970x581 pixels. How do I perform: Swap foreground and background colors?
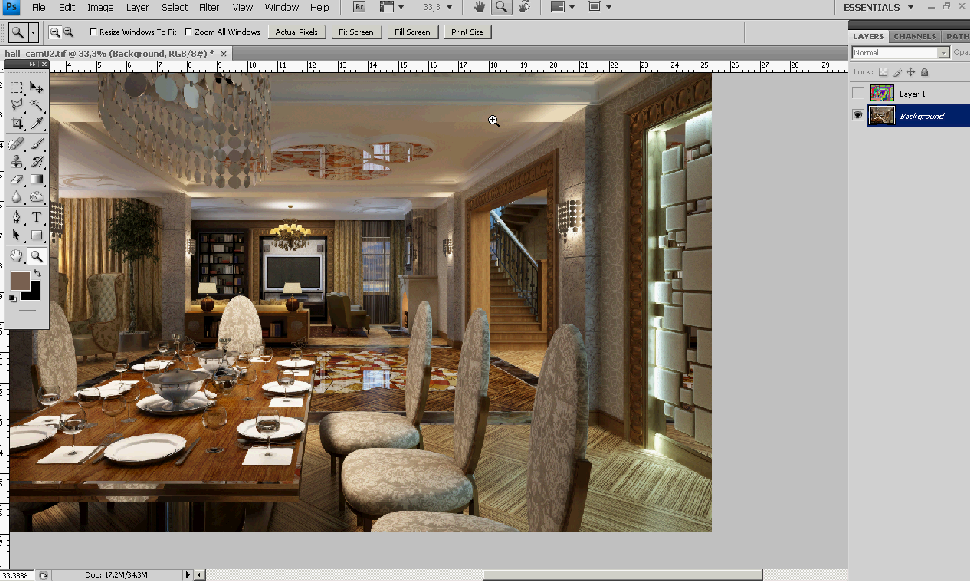coord(37,273)
